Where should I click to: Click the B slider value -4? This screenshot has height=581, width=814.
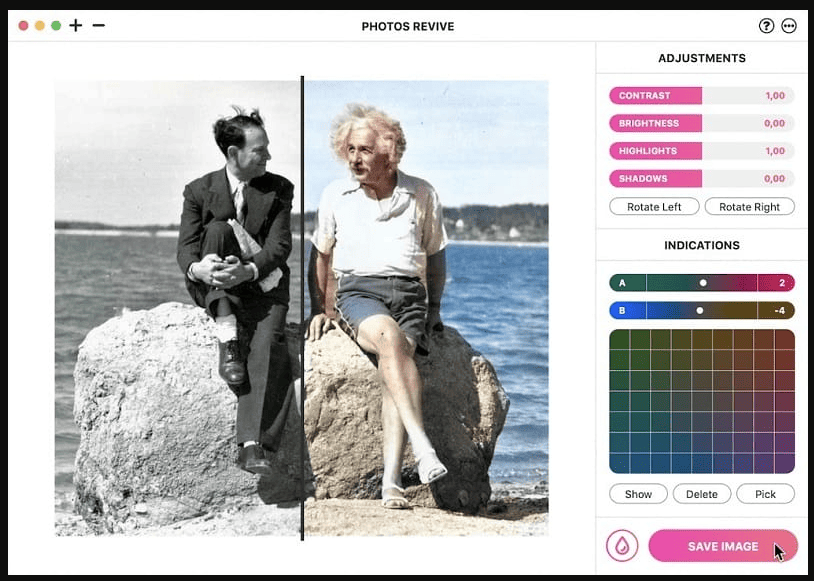click(780, 310)
